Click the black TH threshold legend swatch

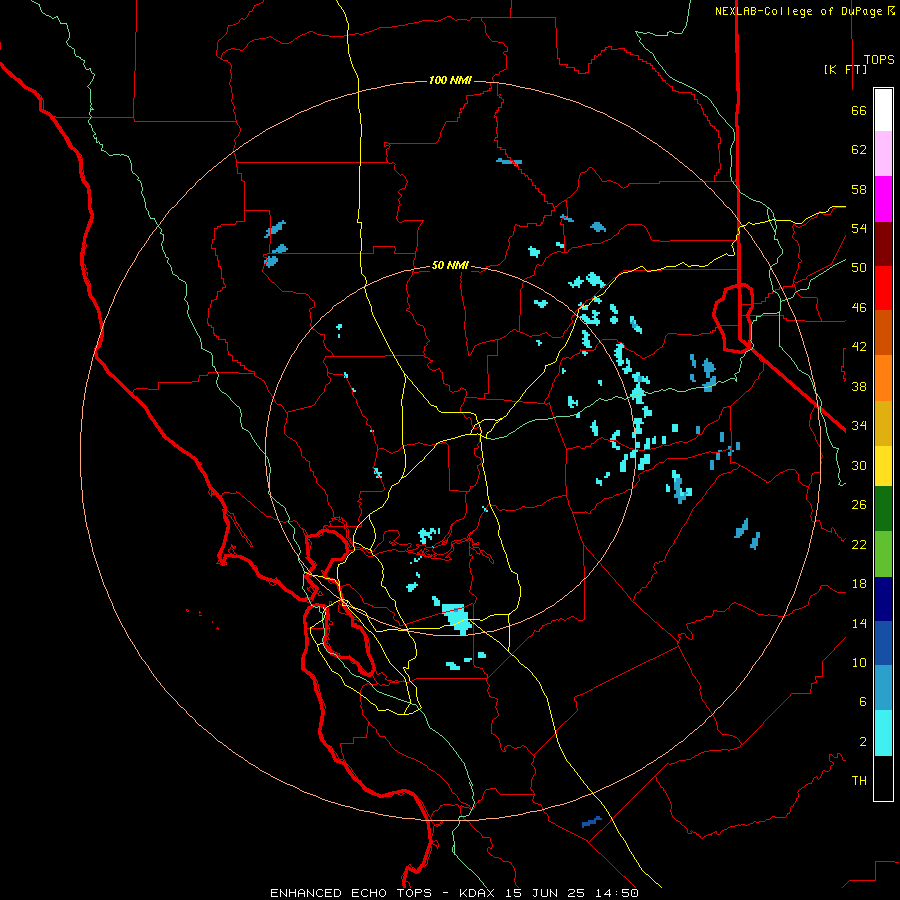pyautogui.click(x=883, y=778)
